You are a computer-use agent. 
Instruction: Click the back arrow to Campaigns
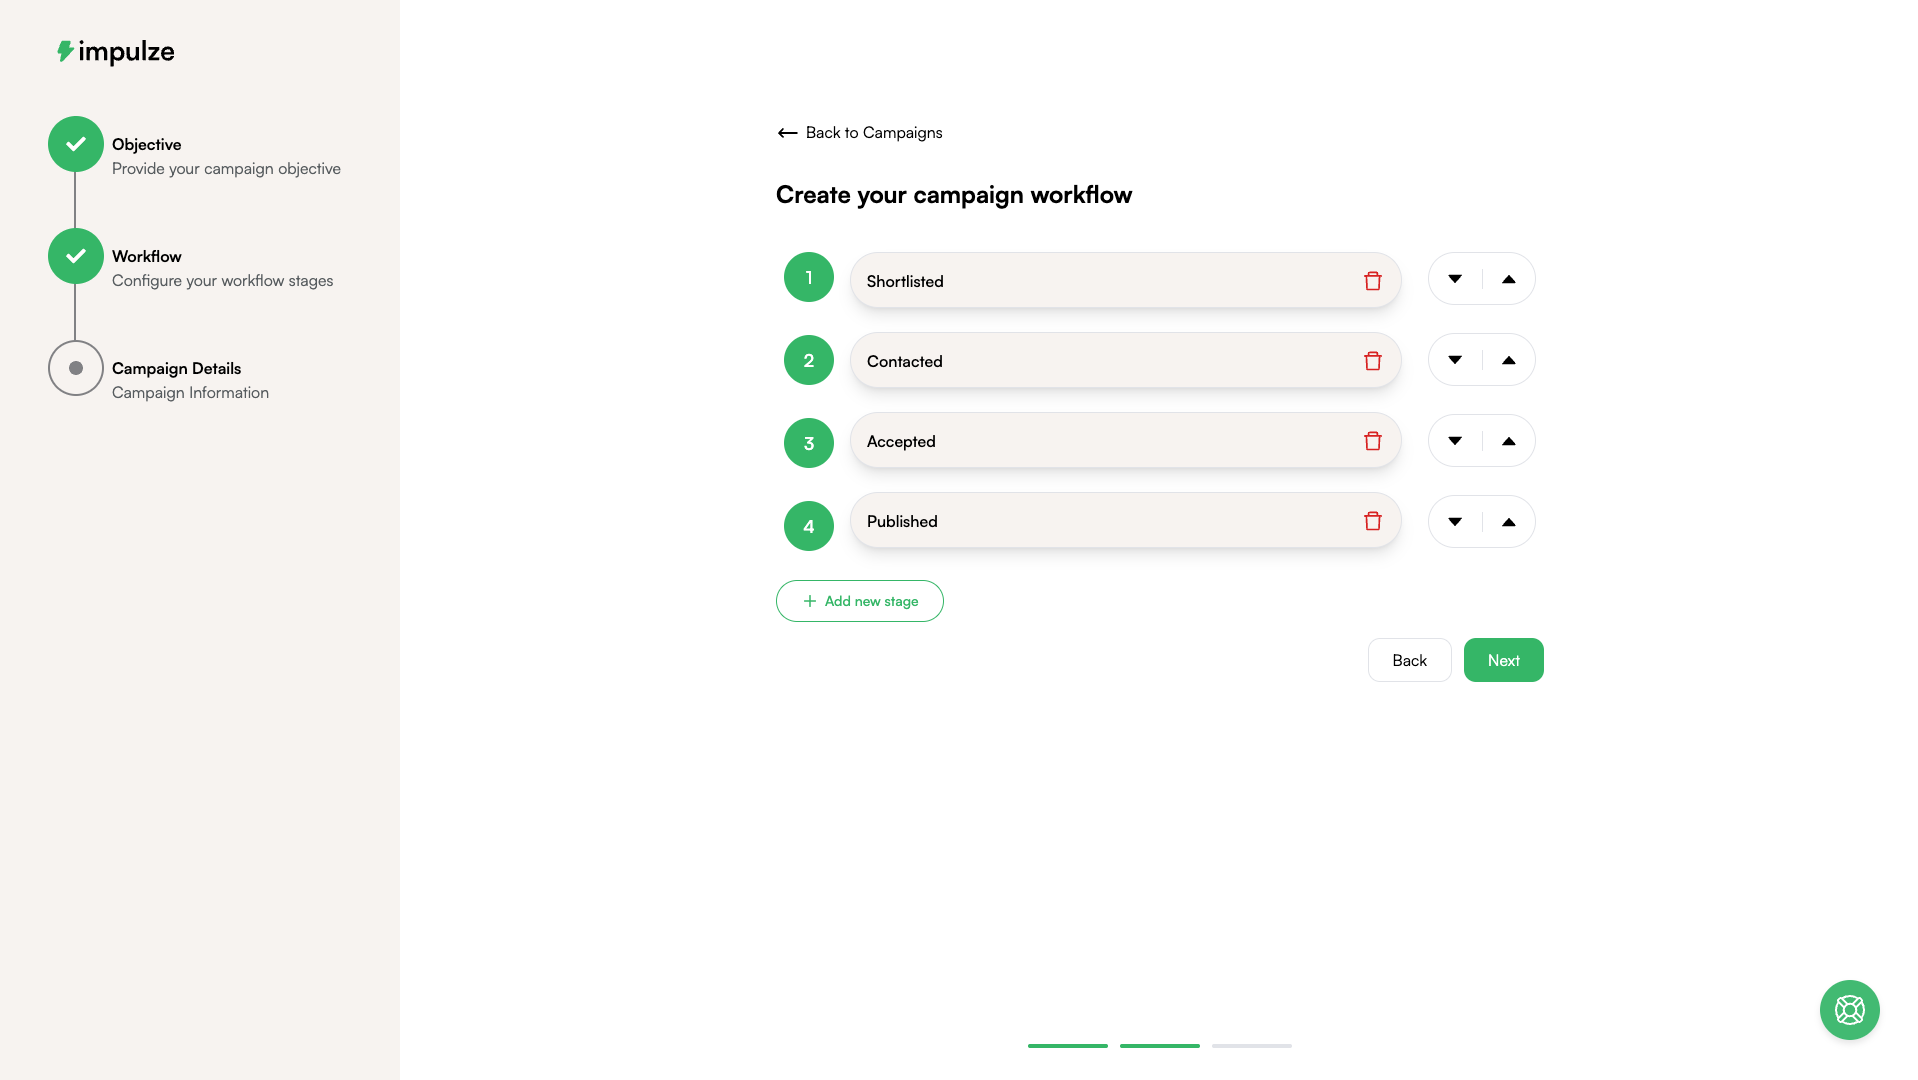[x=787, y=132]
